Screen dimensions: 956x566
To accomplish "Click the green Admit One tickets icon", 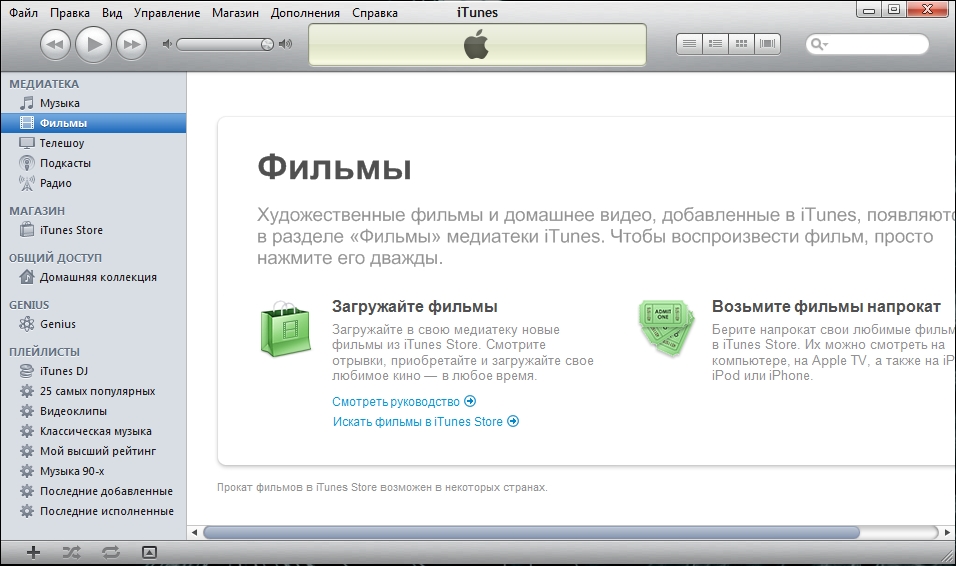I will pyautogui.click(x=666, y=329).
